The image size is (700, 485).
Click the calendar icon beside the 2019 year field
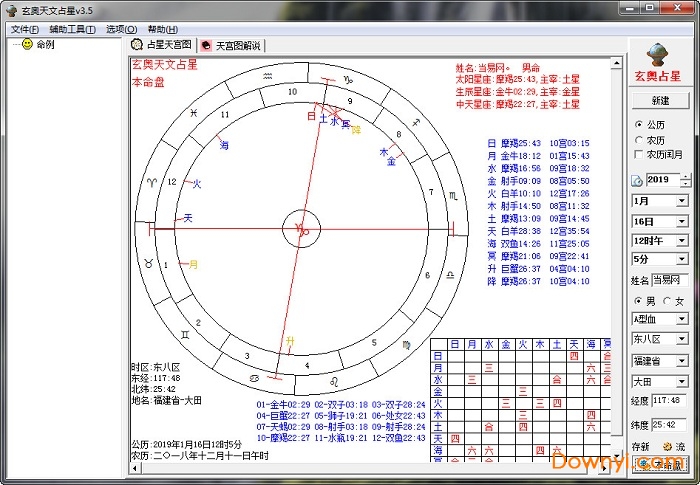[637, 181]
